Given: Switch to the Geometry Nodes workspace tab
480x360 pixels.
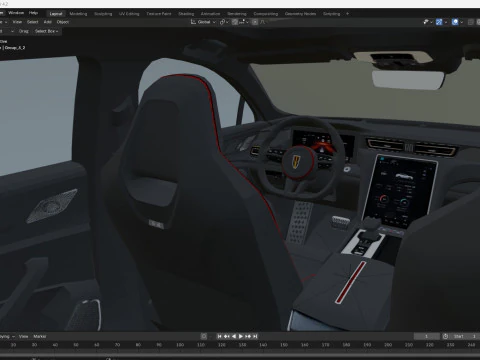Looking at the screenshot, I should pos(300,14).
